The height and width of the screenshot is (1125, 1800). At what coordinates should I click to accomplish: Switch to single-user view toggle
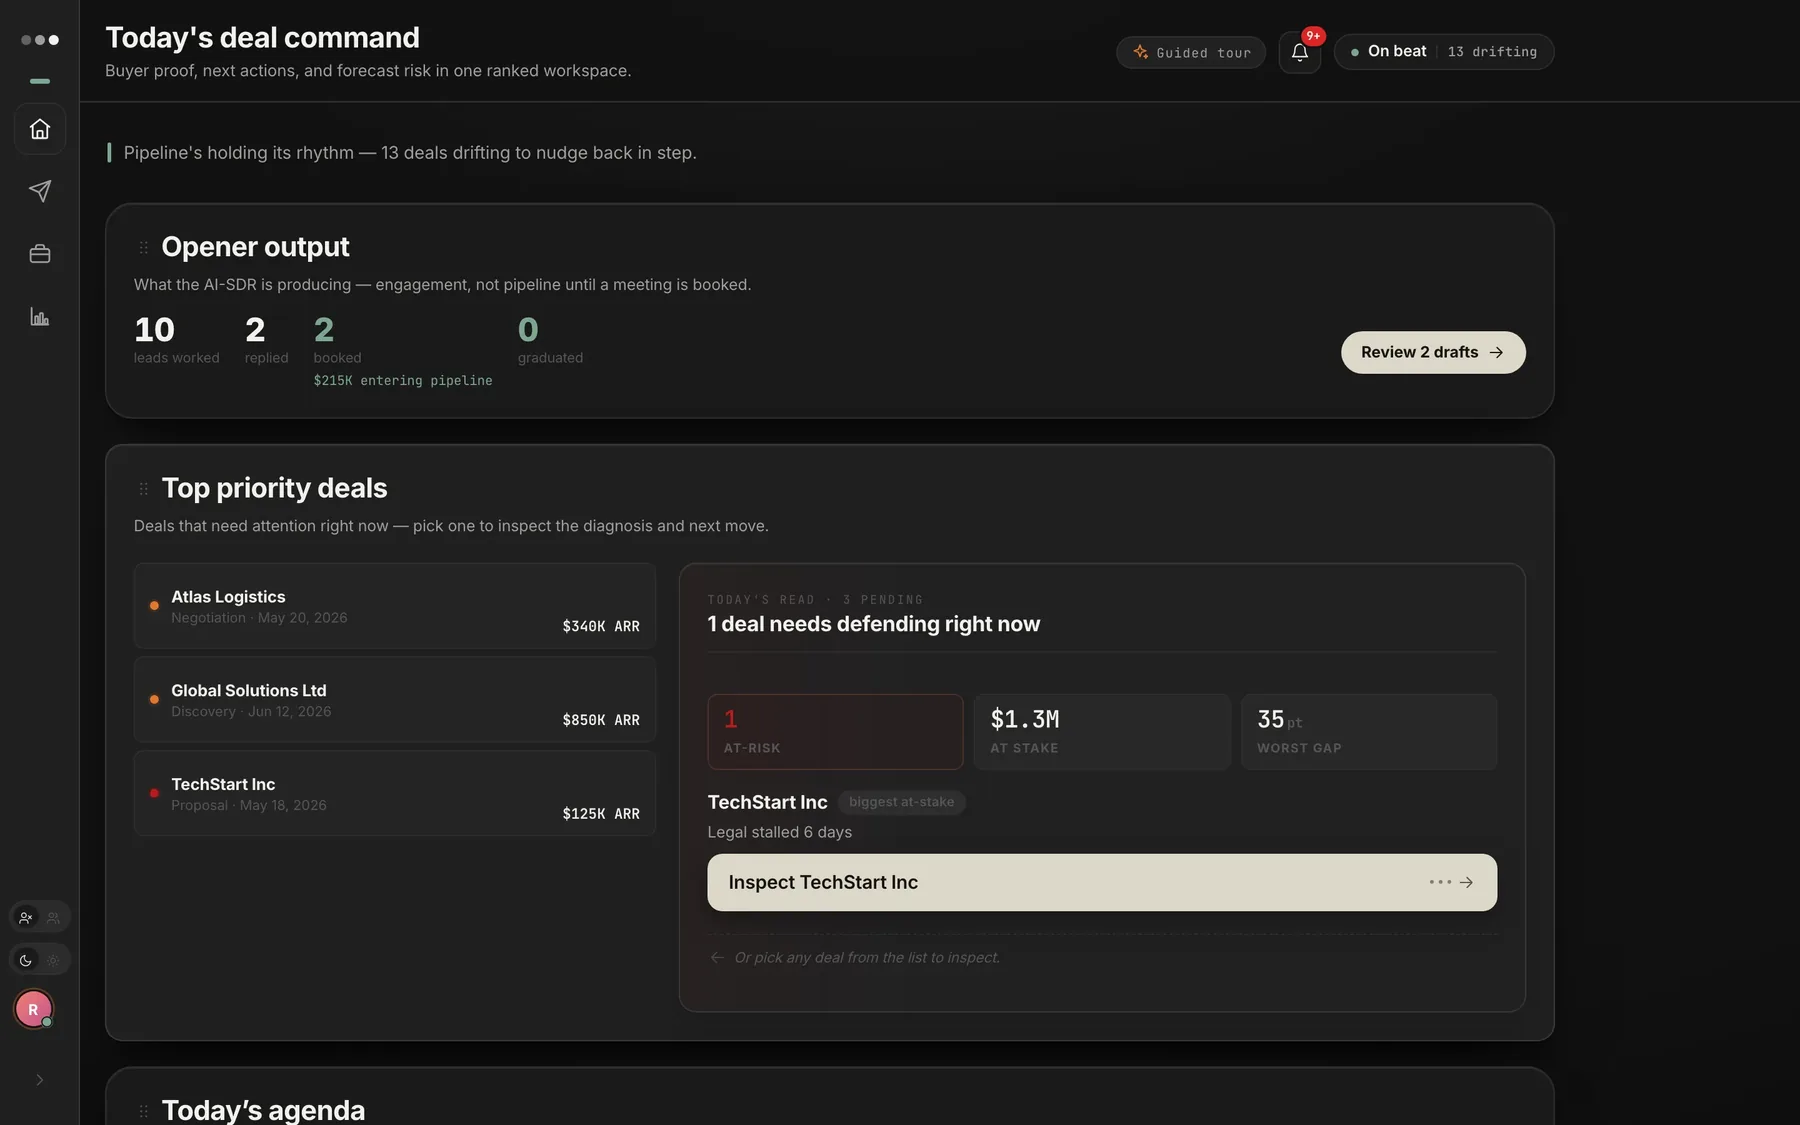point(26,917)
